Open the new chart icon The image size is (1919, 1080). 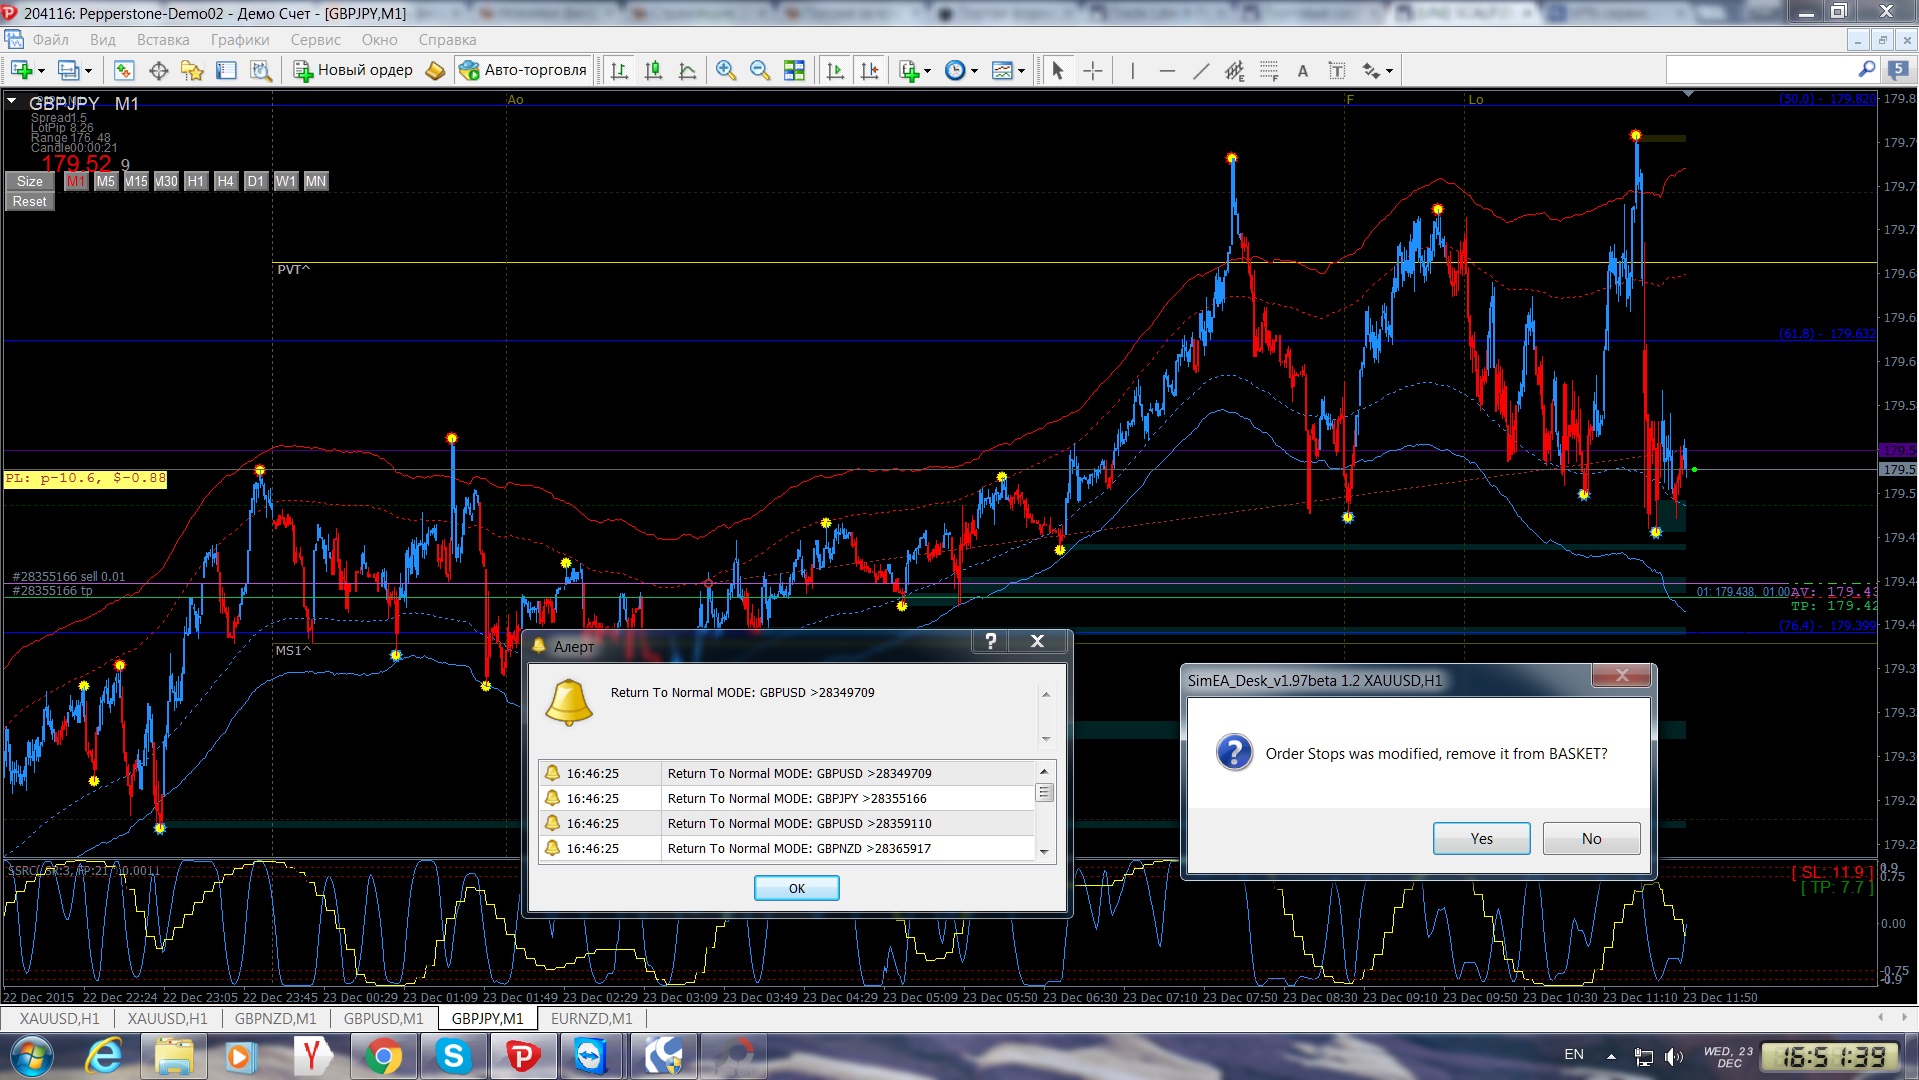tap(22, 70)
